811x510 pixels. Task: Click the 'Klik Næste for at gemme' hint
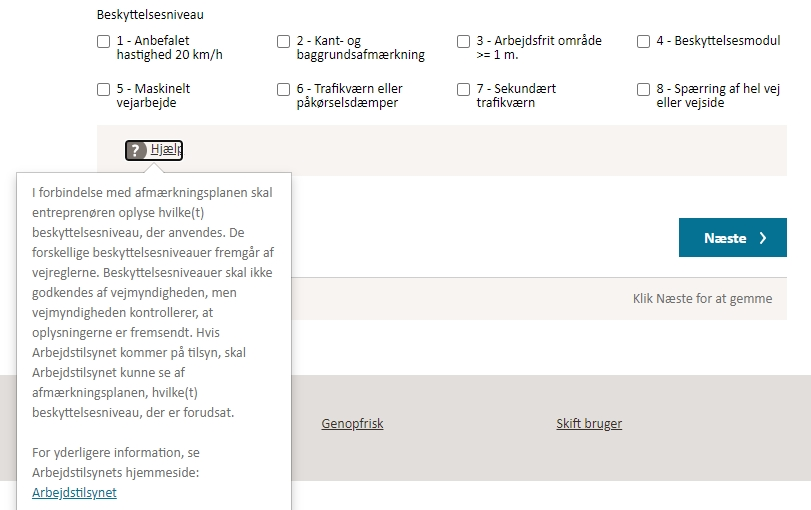tap(702, 299)
